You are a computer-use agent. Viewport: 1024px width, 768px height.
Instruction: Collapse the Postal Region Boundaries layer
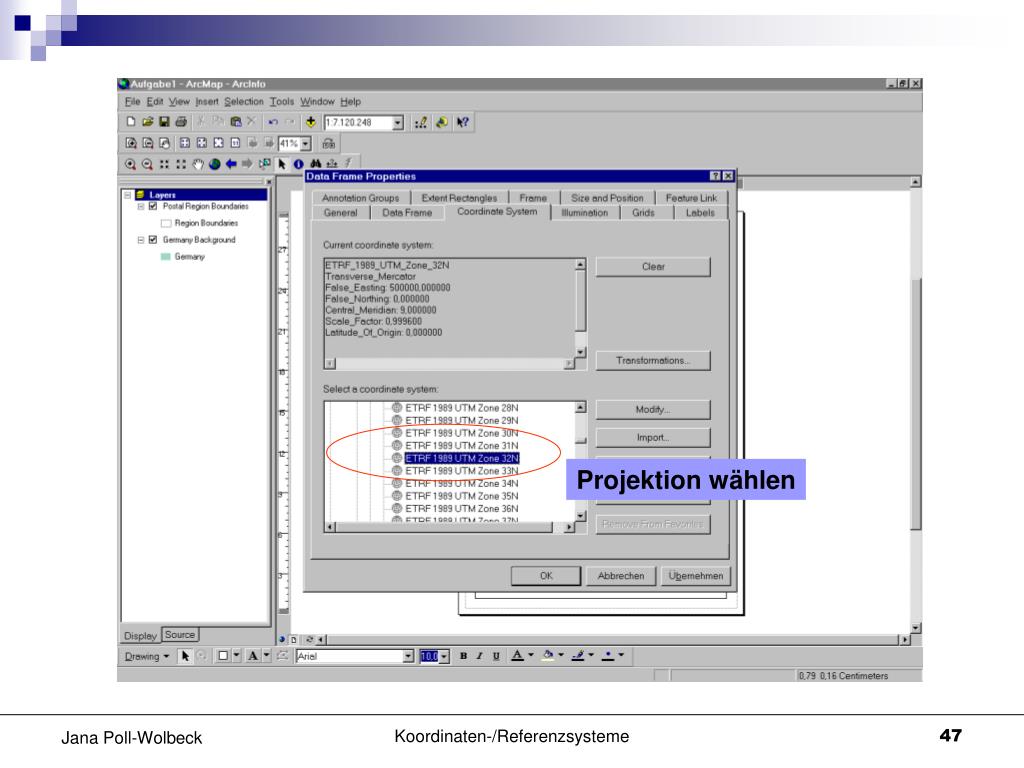point(140,206)
